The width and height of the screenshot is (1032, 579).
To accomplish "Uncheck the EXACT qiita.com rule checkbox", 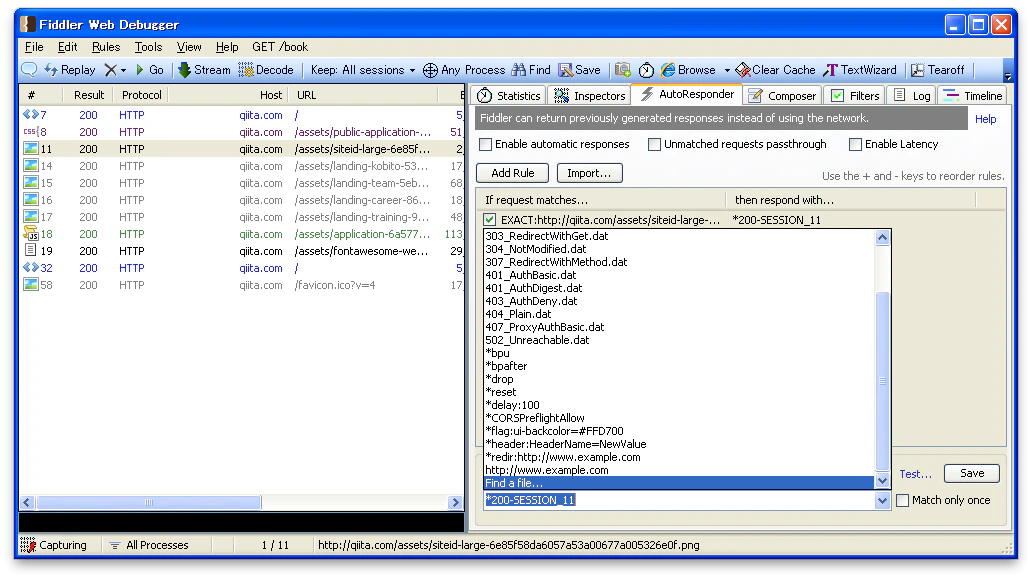I will (x=490, y=220).
